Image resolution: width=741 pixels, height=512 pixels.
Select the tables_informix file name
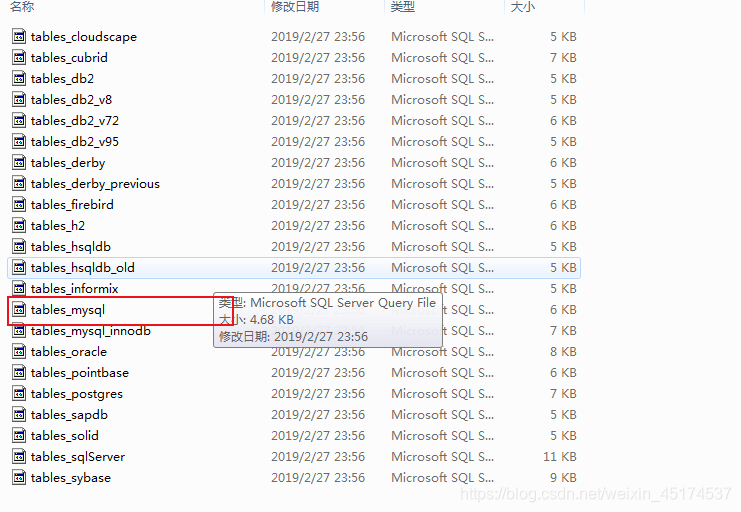point(74,288)
